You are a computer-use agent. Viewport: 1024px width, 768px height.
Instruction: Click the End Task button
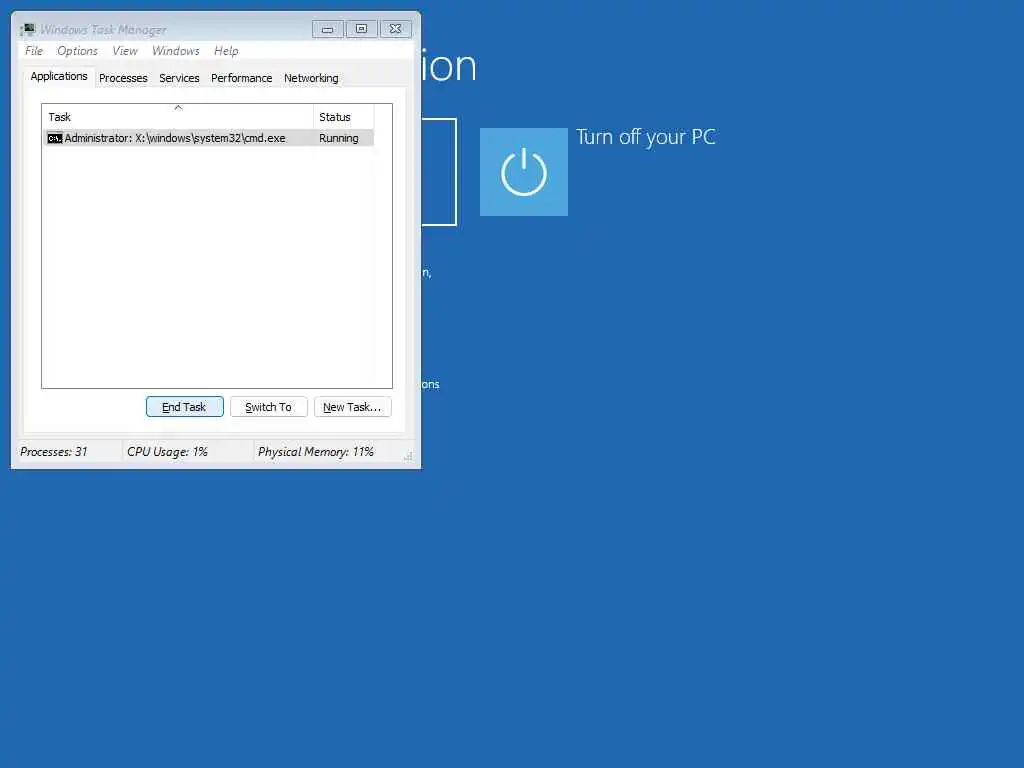point(185,407)
